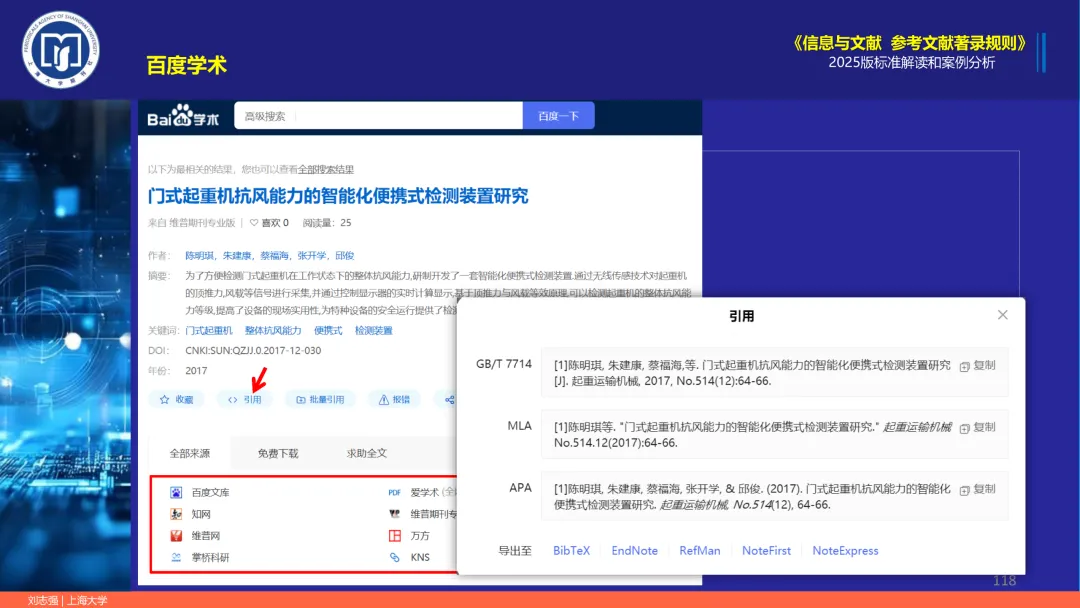Click author link 陈明琪

coord(200,255)
